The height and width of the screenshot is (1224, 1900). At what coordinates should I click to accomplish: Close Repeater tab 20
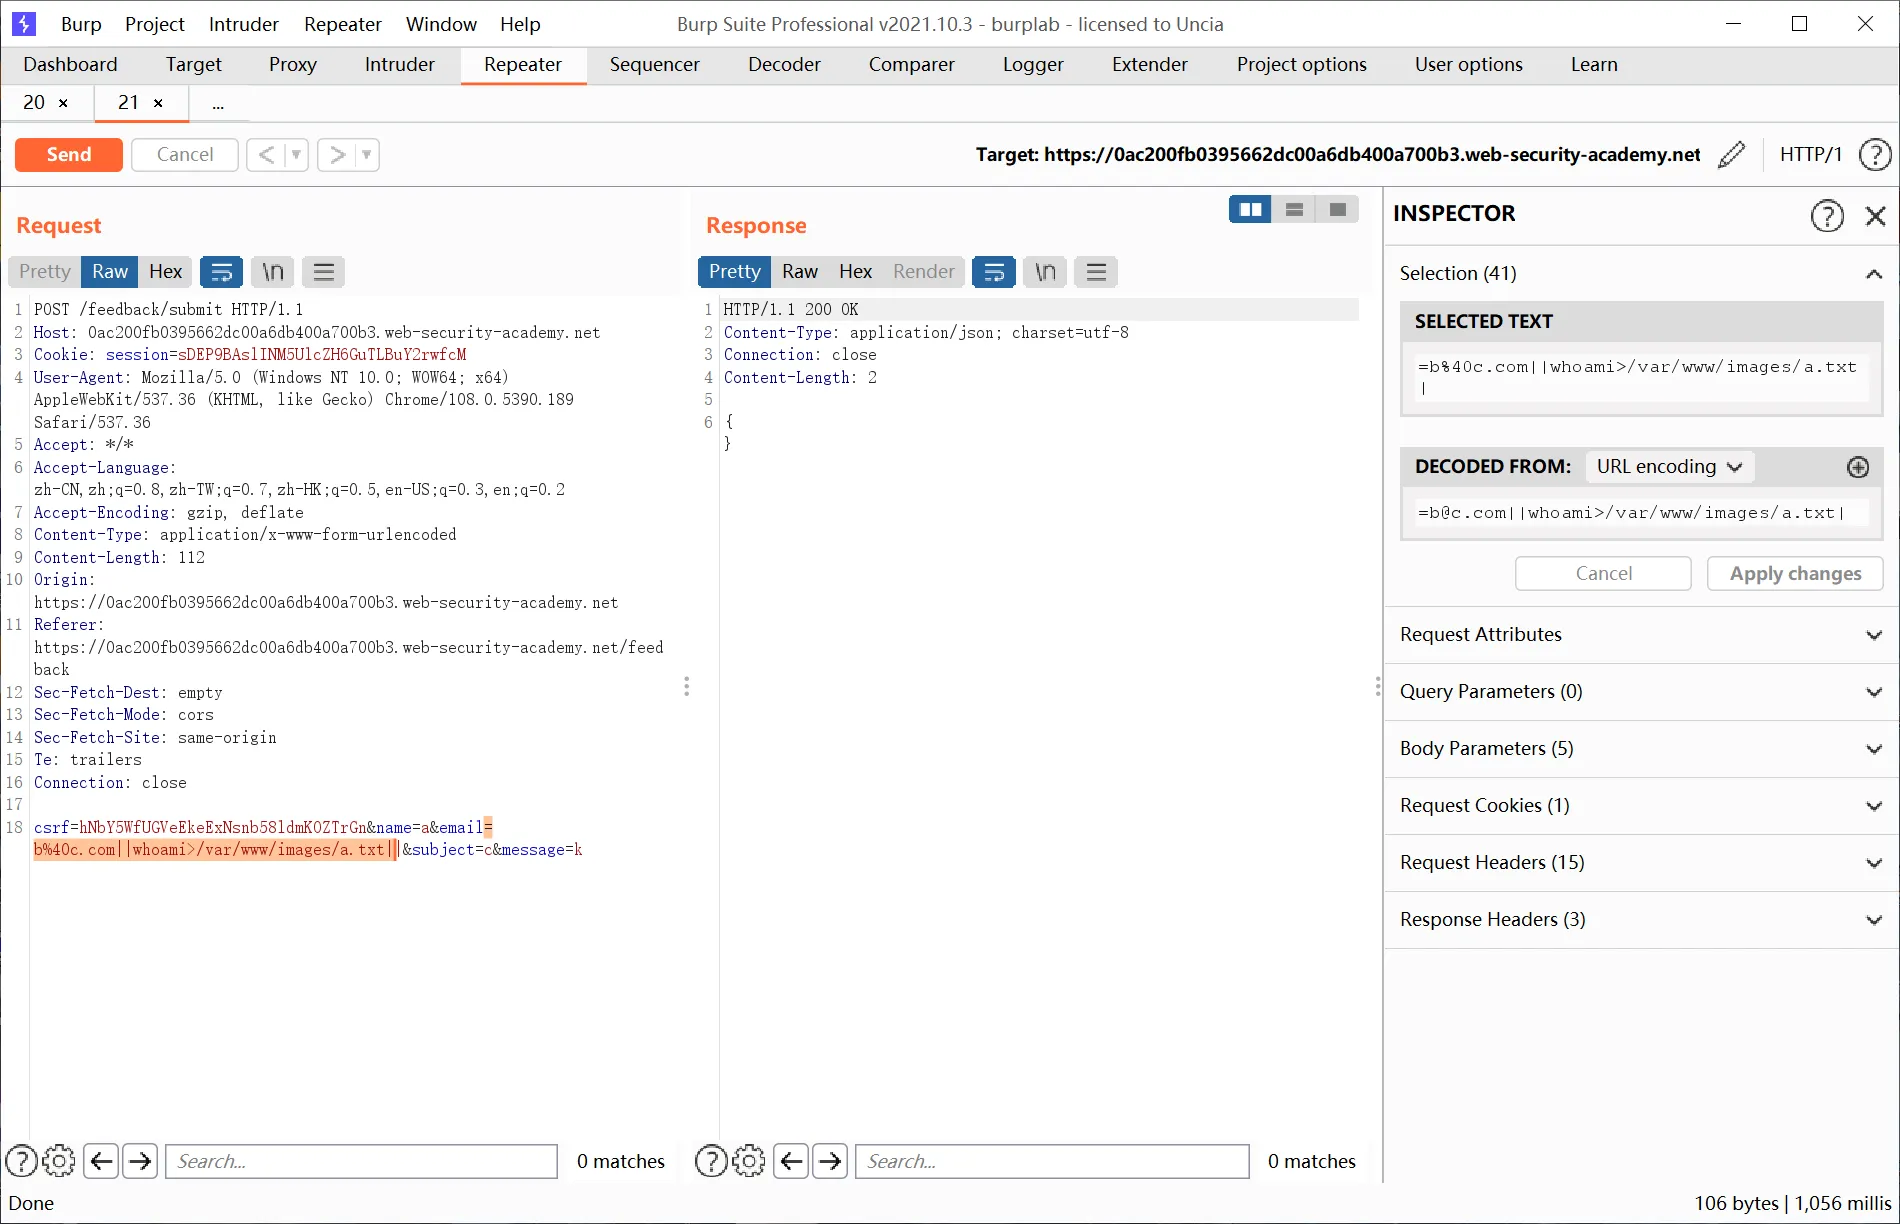(x=63, y=103)
